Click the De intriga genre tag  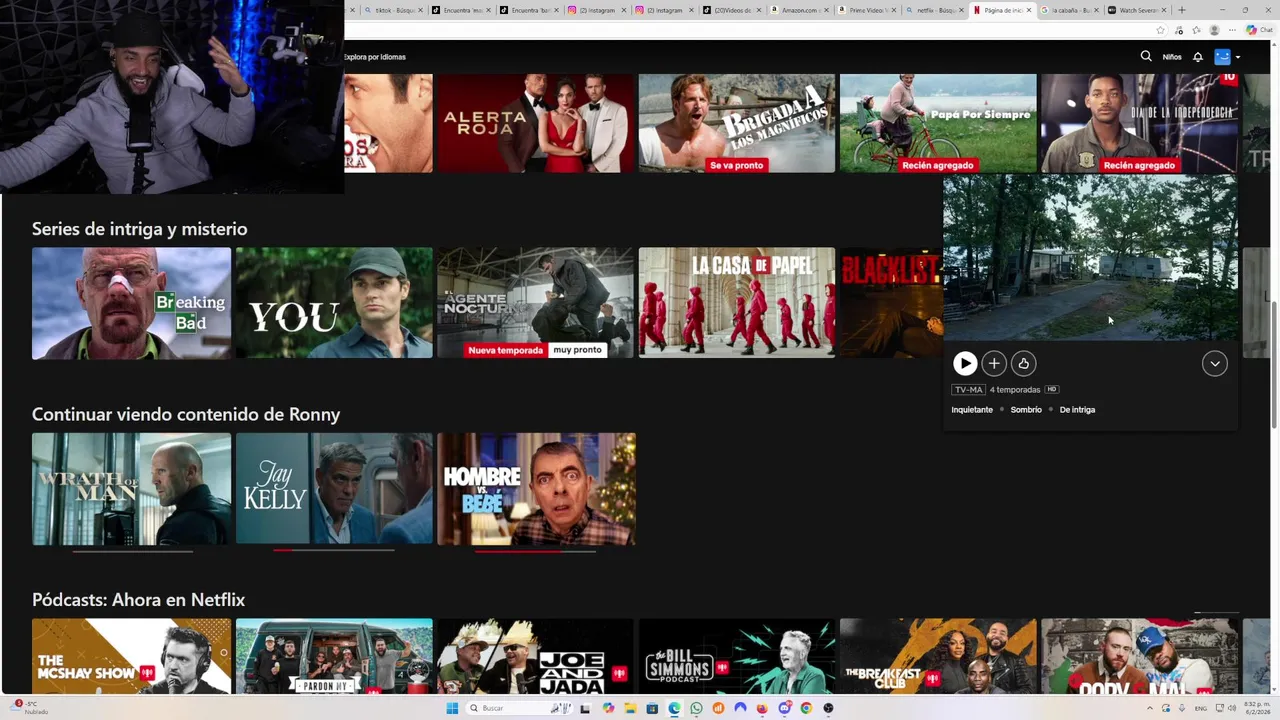point(1077,410)
